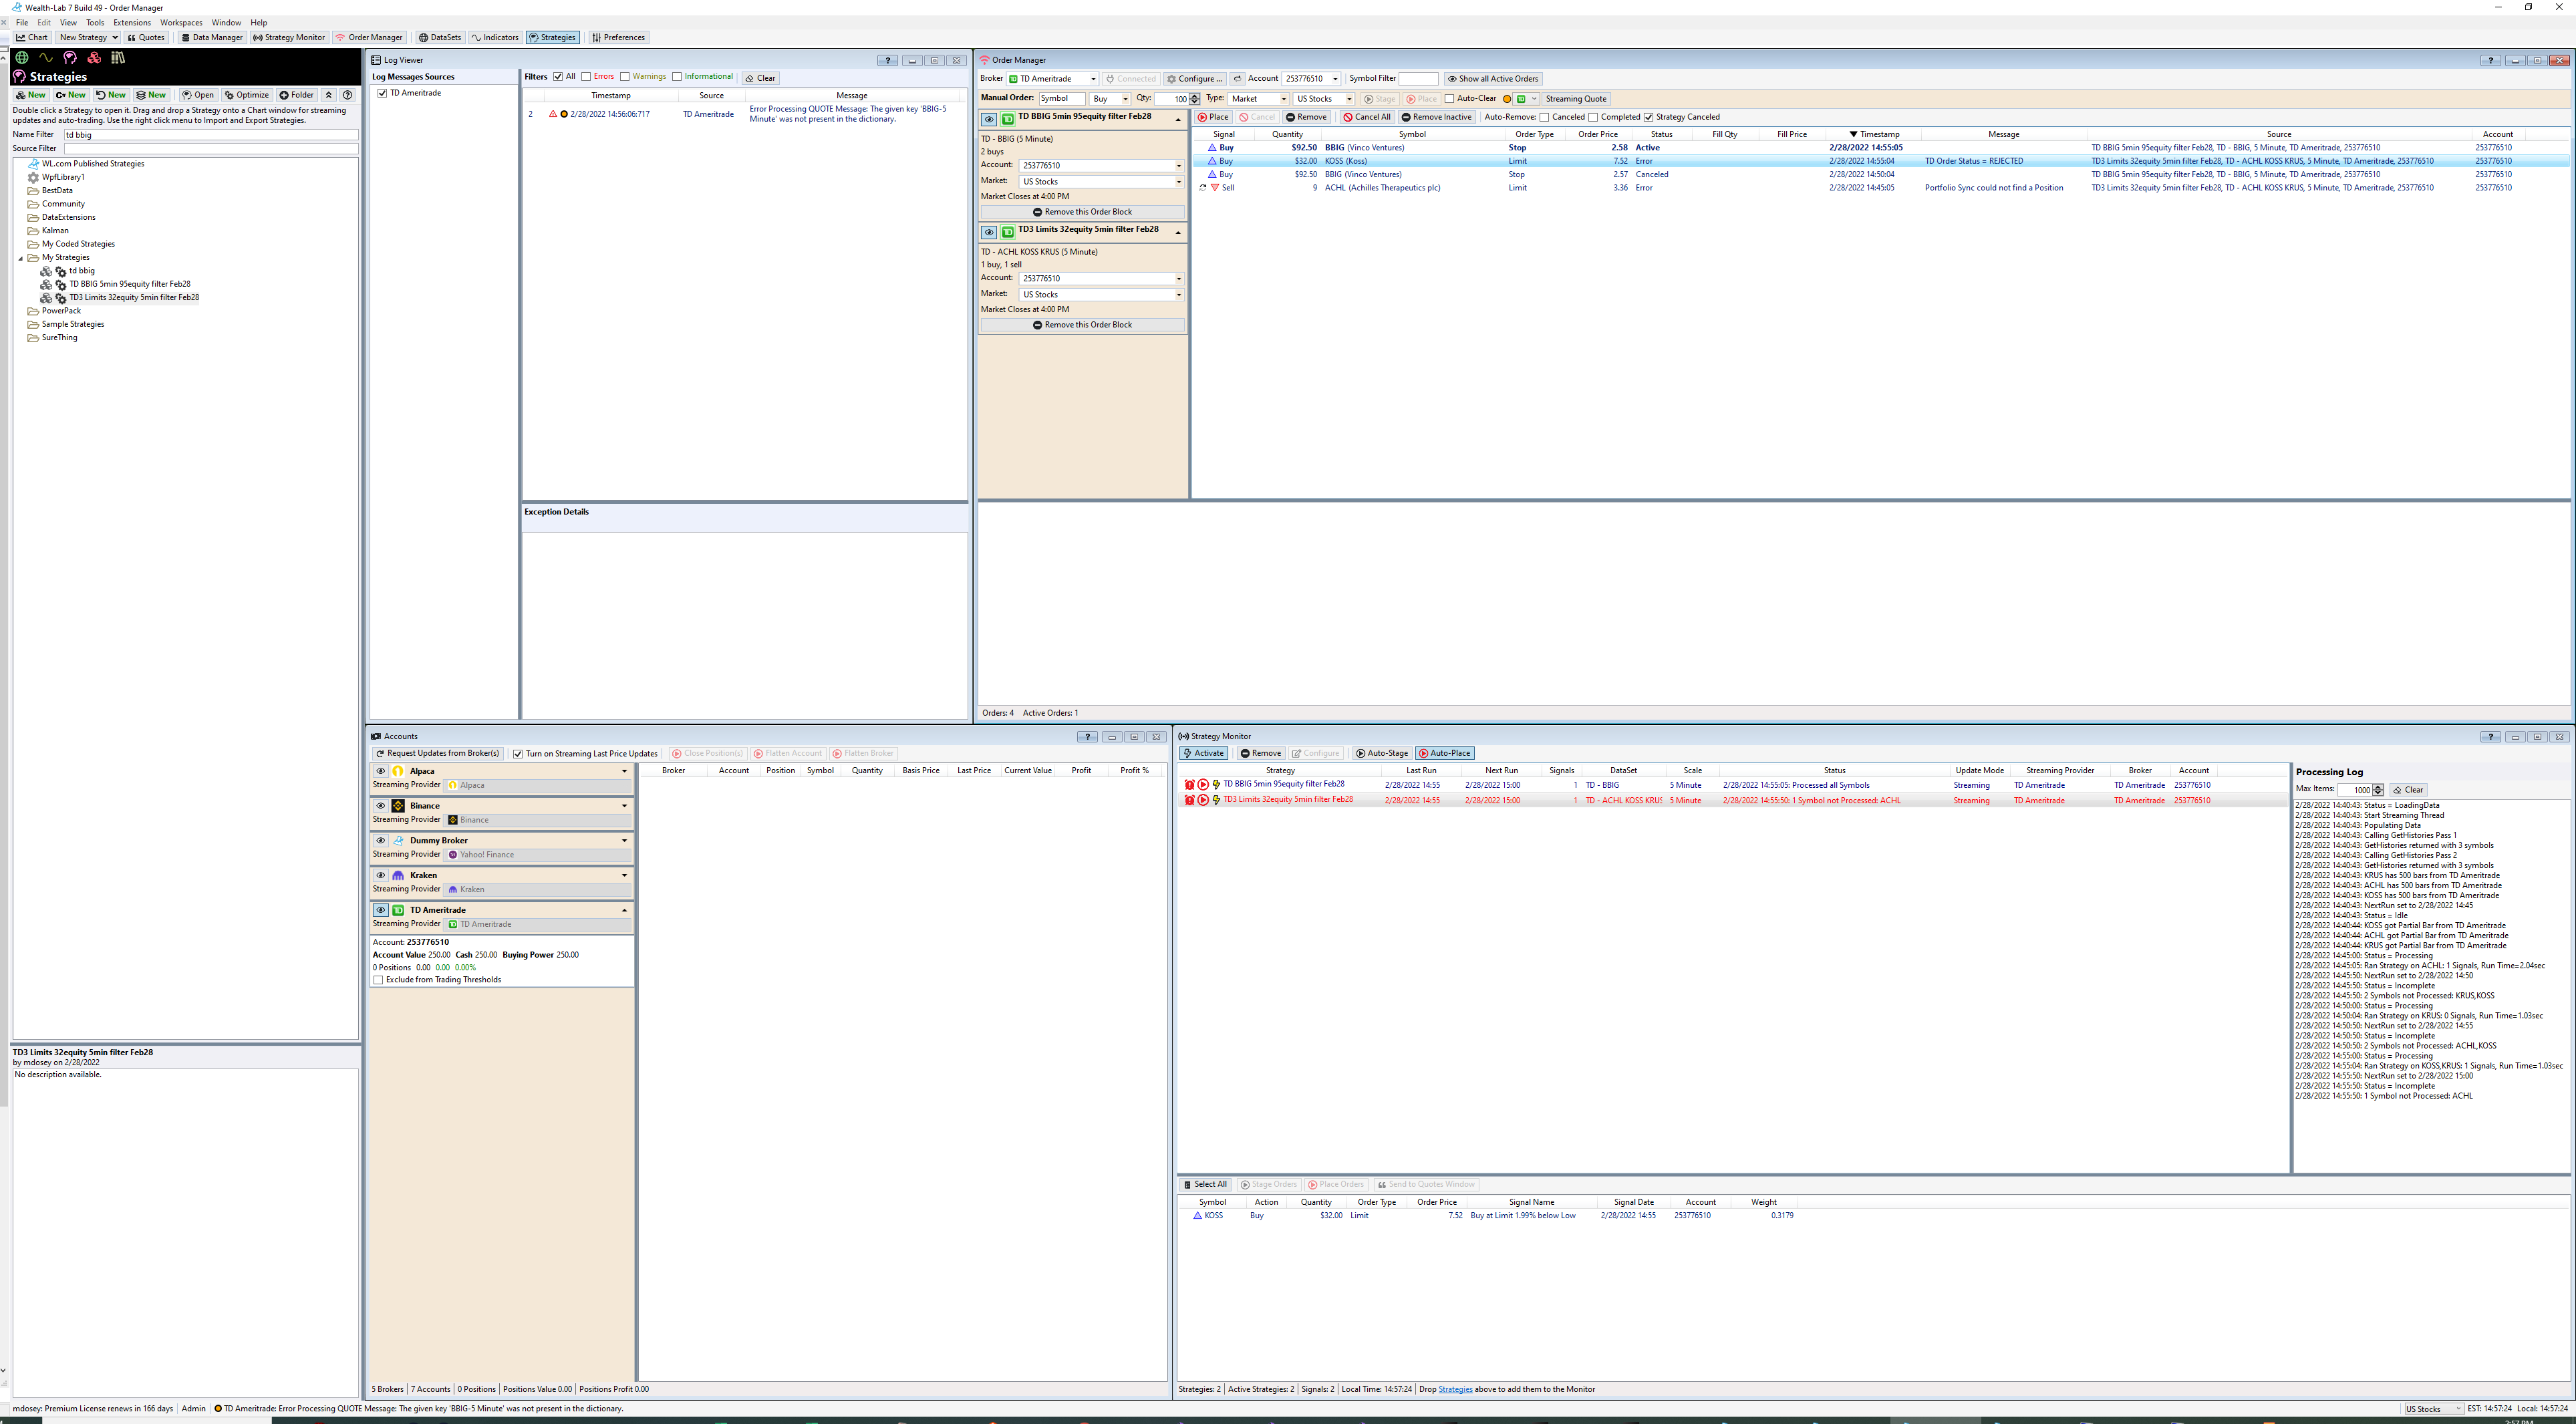The width and height of the screenshot is (2576, 1424).
Task: Uncheck Turn on Streaming Last Price Updates
Action: point(518,754)
